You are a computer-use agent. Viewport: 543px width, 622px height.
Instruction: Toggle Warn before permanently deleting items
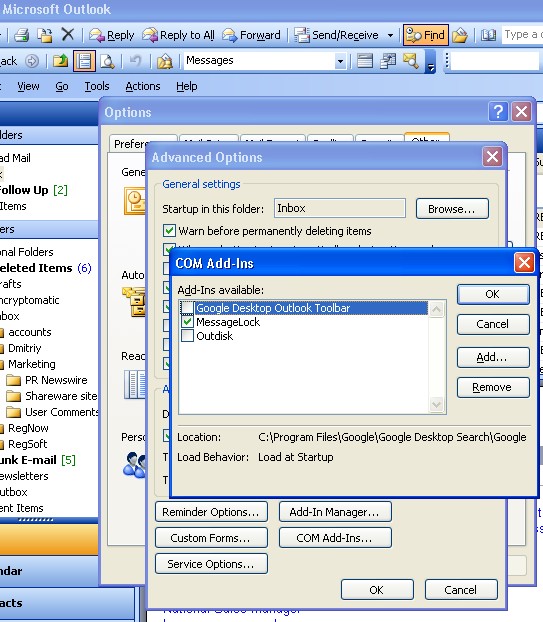pyautogui.click(x=169, y=231)
